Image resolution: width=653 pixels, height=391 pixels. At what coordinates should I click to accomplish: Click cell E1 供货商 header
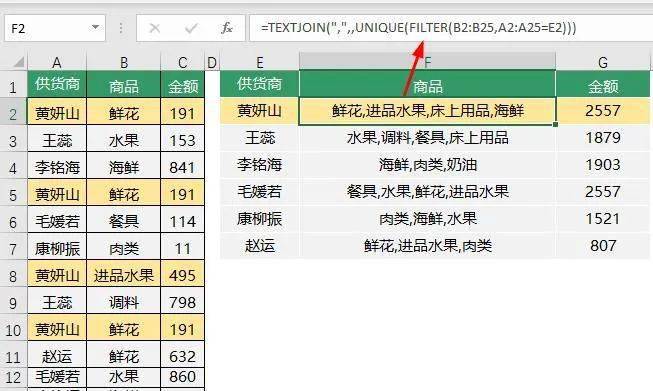[x=259, y=85]
